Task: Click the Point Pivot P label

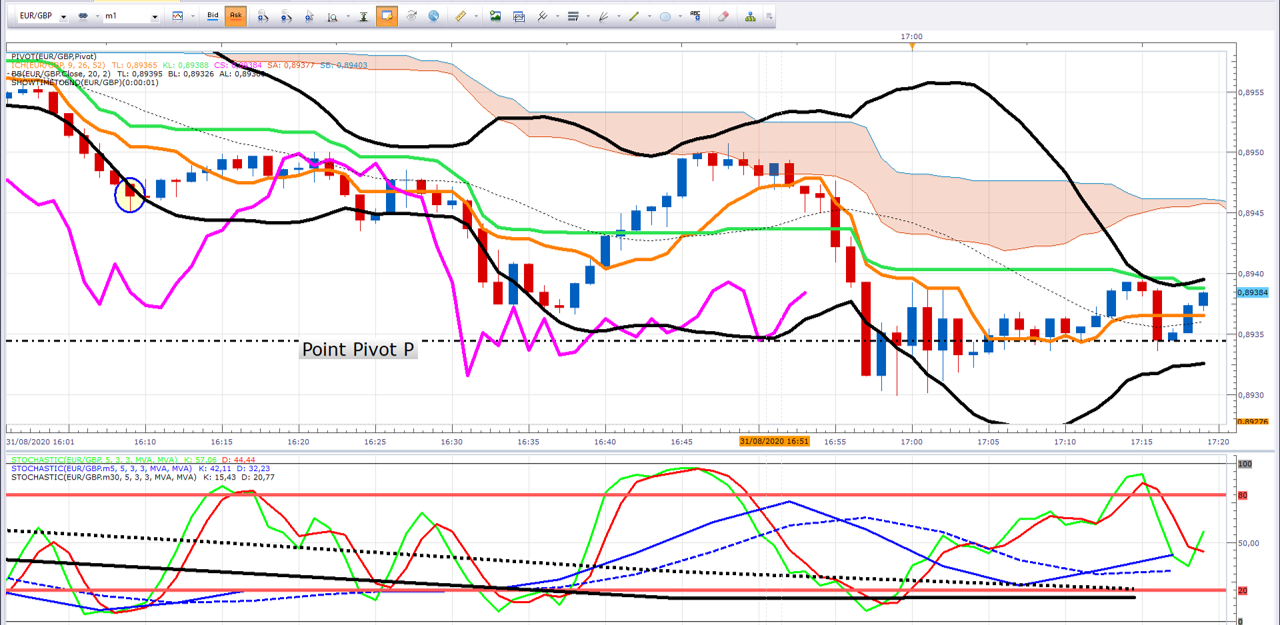Action: tap(358, 349)
